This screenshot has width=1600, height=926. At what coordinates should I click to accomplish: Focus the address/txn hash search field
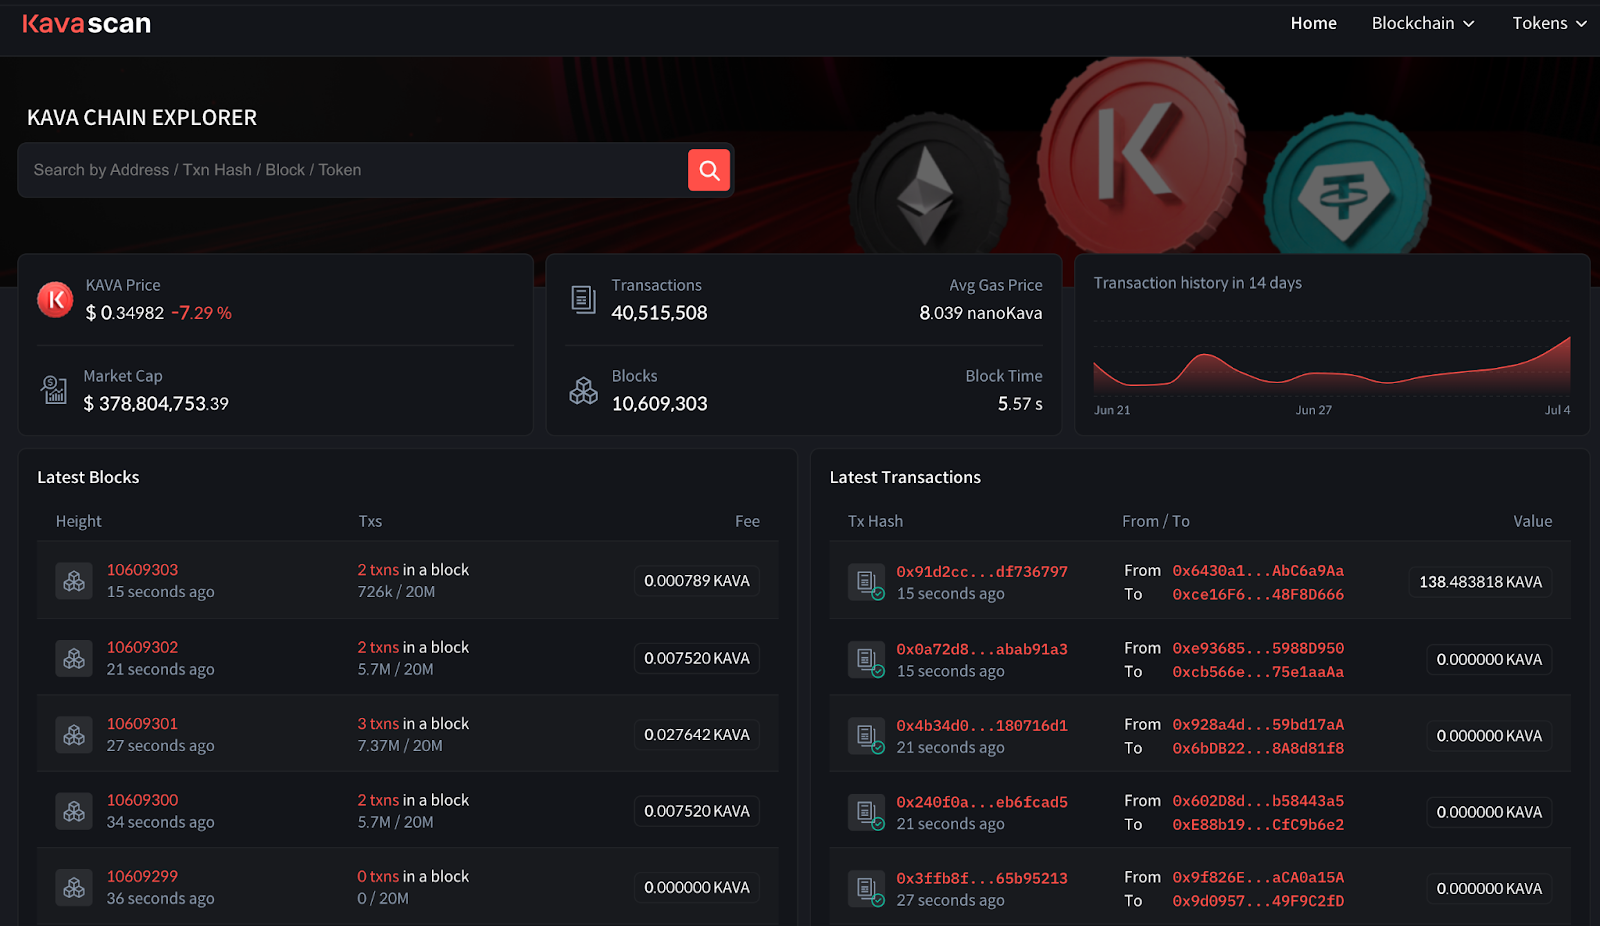point(353,170)
